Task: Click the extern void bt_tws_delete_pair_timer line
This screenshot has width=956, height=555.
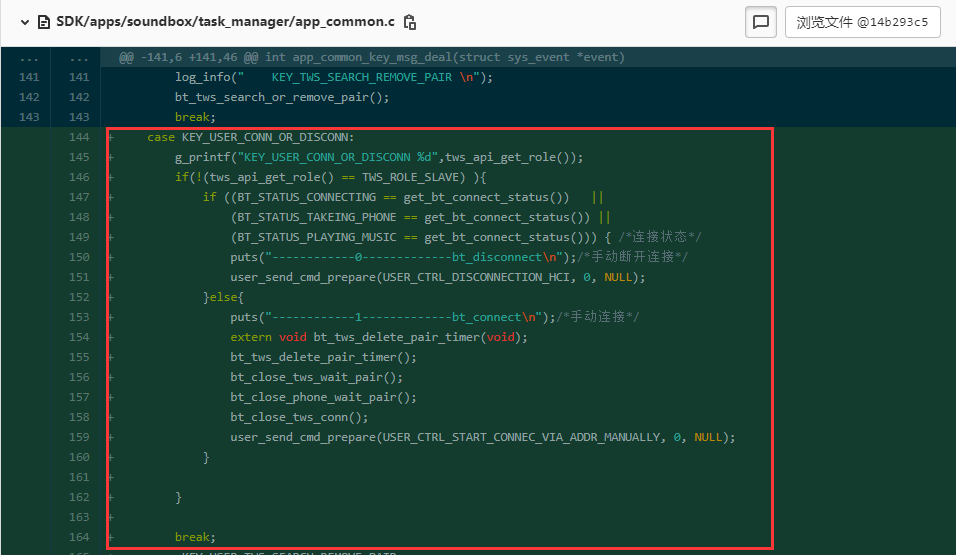Action: [379, 337]
